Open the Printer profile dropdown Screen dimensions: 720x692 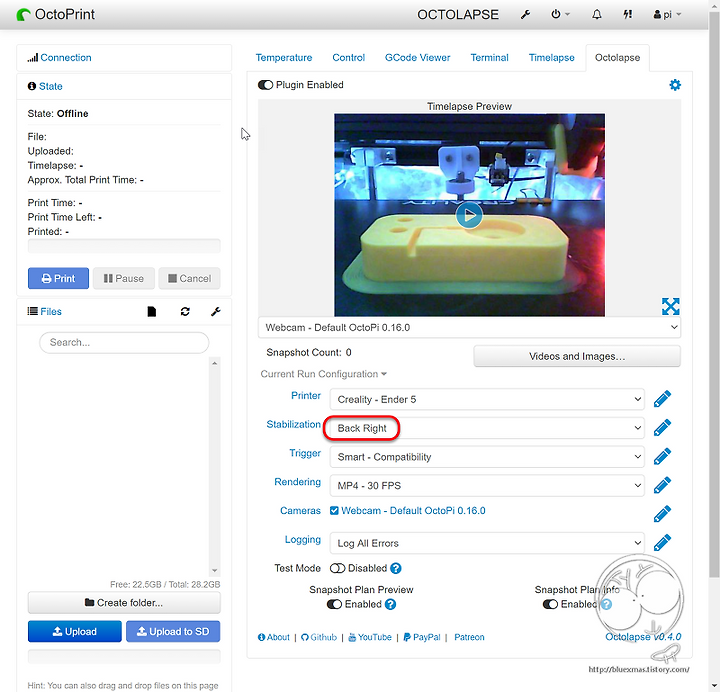point(487,399)
